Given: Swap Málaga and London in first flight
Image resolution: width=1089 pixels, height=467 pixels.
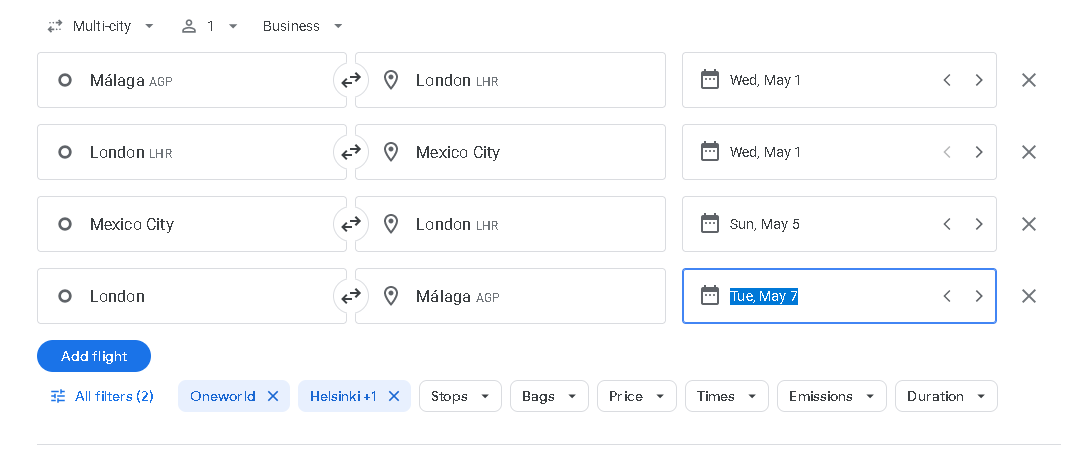Looking at the screenshot, I should (351, 80).
